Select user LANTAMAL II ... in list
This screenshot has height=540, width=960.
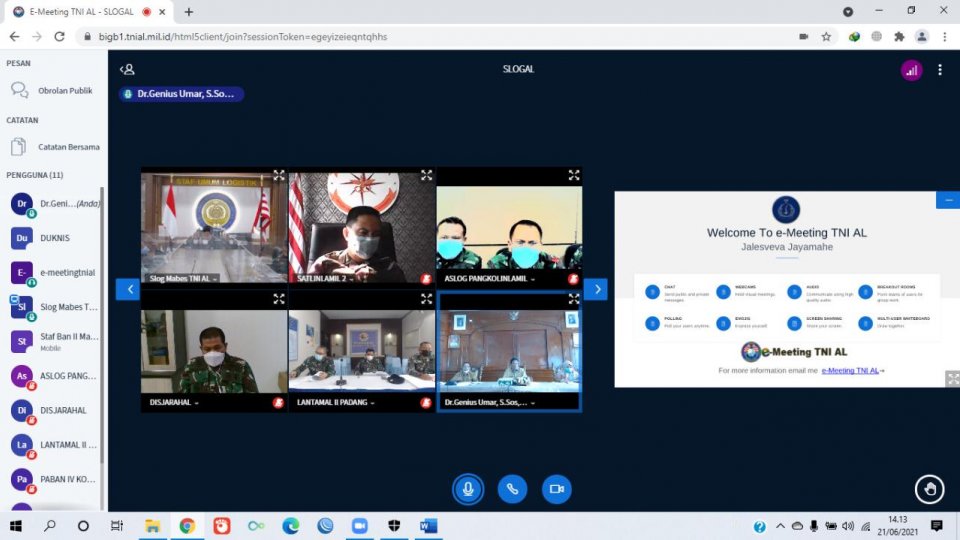(x=53, y=444)
